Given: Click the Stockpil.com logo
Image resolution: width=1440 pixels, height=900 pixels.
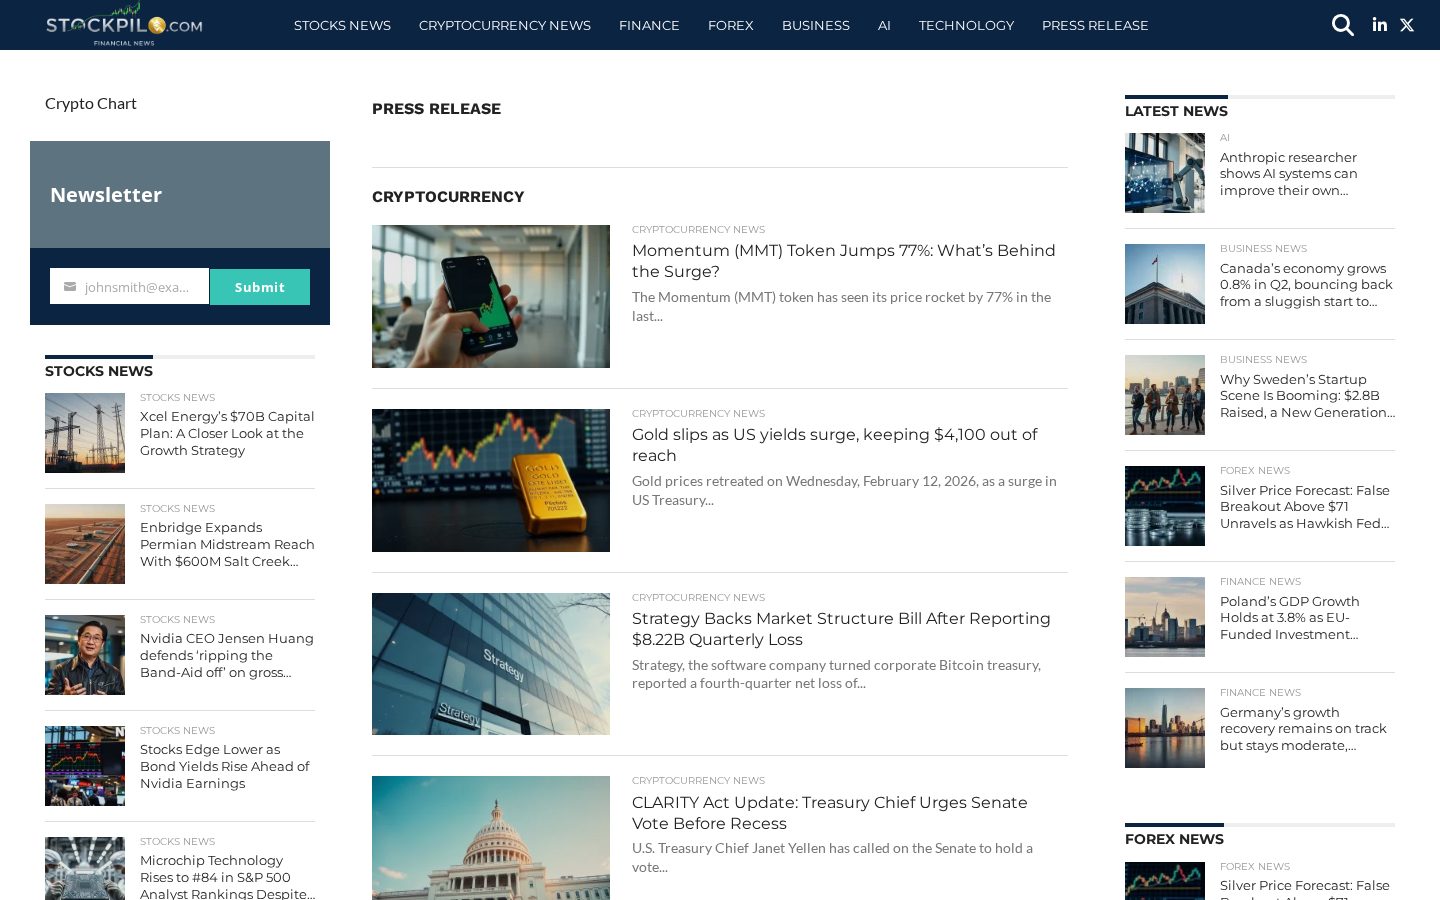Looking at the screenshot, I should [x=124, y=25].
